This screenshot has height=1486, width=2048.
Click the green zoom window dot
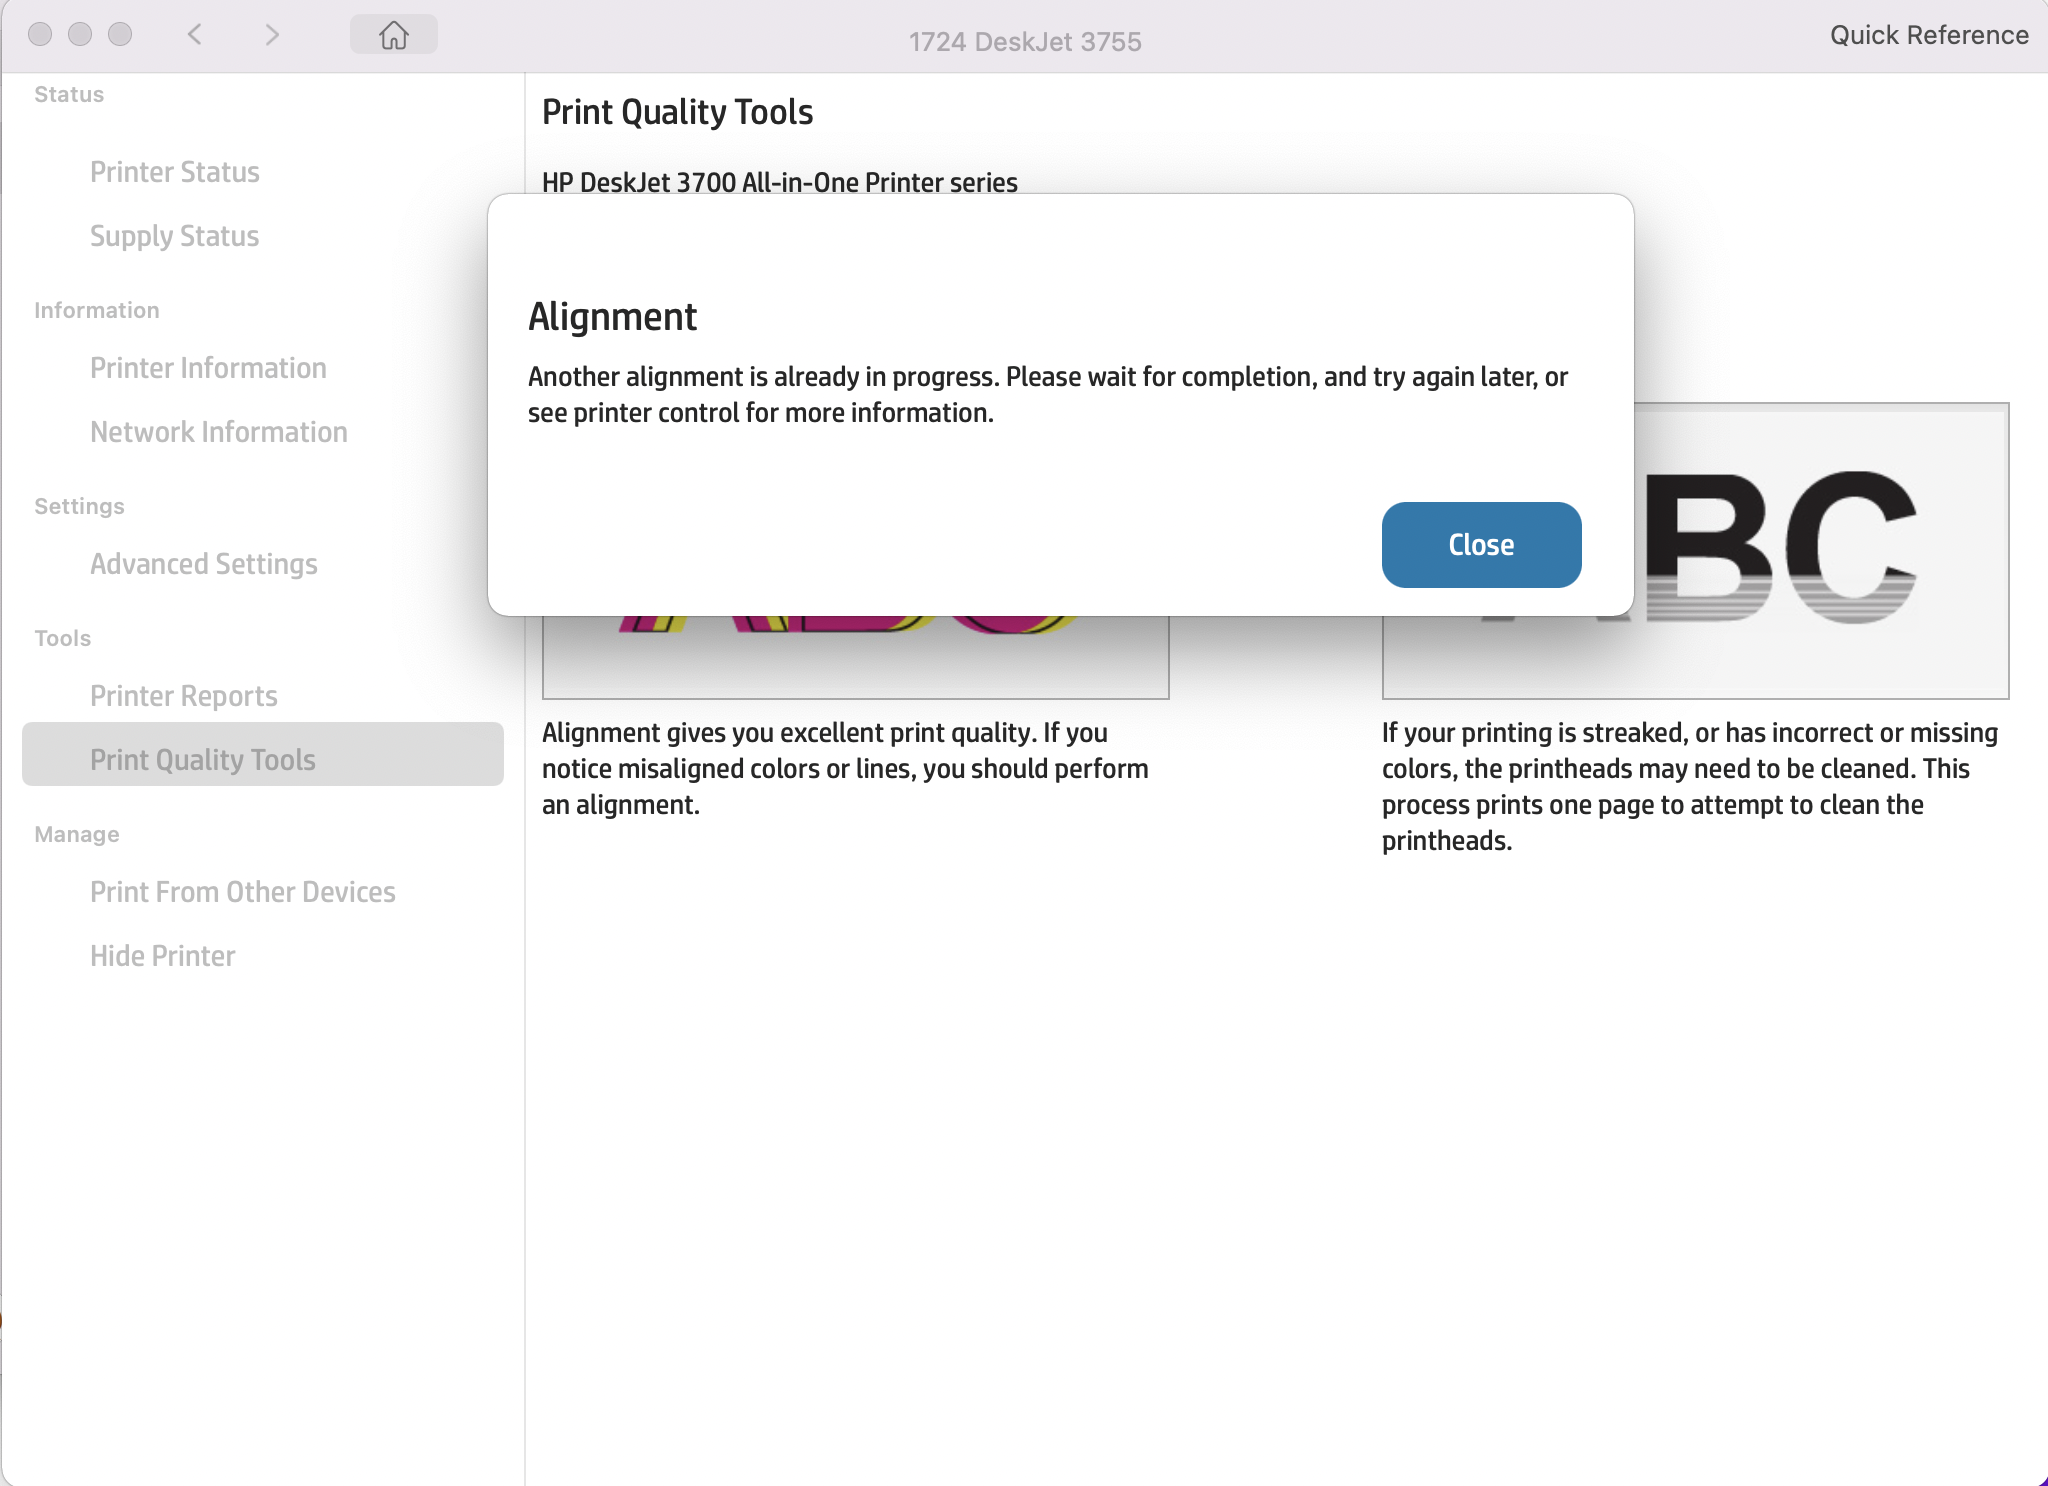120,34
